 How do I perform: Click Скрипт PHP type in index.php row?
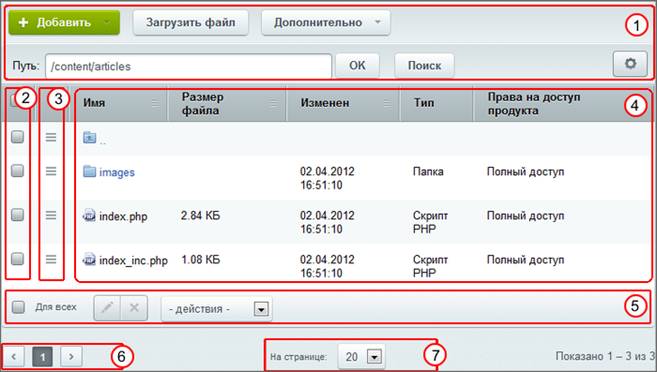pos(430,222)
